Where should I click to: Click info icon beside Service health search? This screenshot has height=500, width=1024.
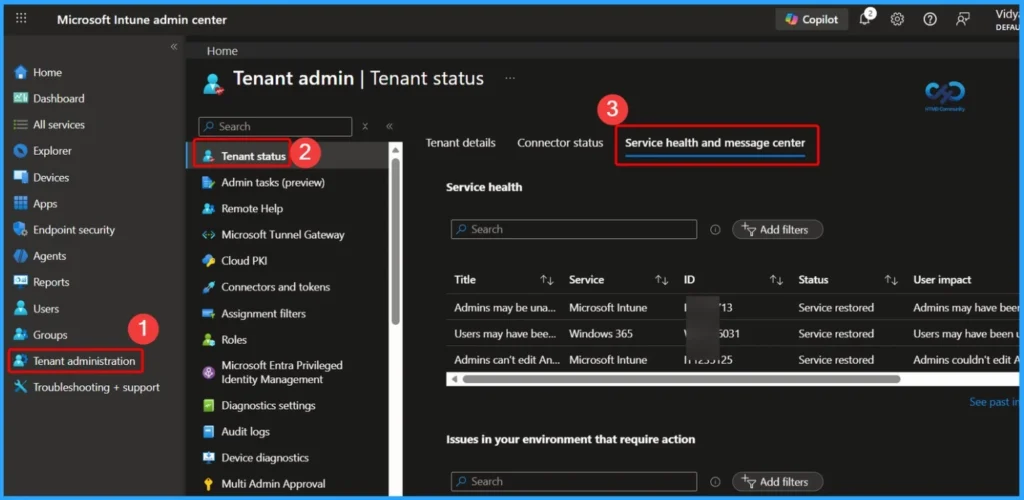(715, 230)
